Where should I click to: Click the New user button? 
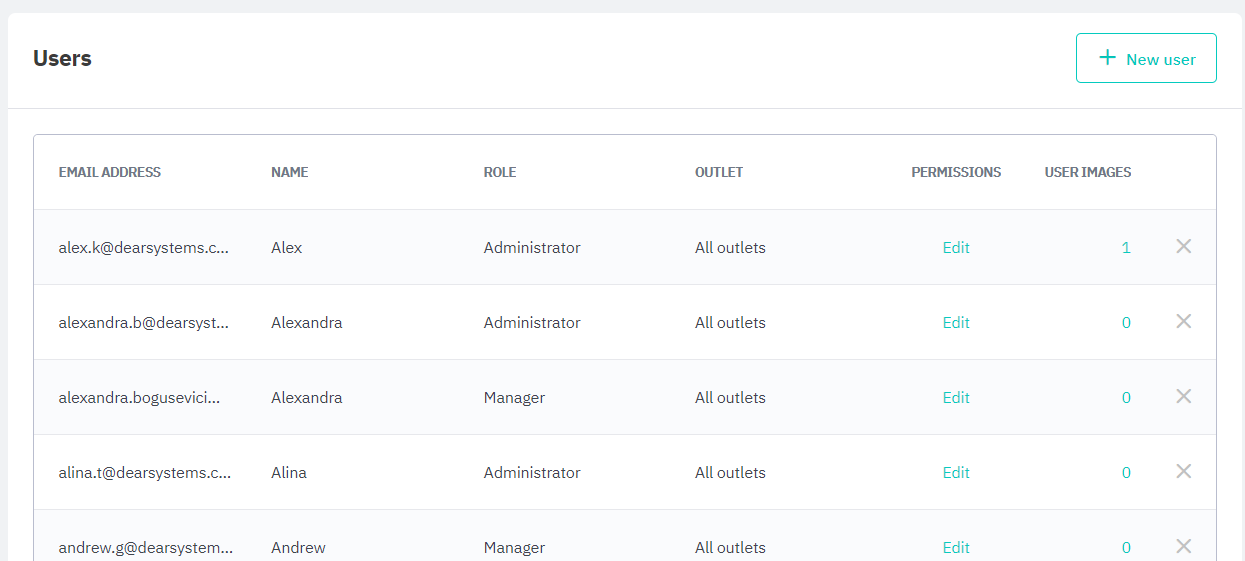[1146, 58]
